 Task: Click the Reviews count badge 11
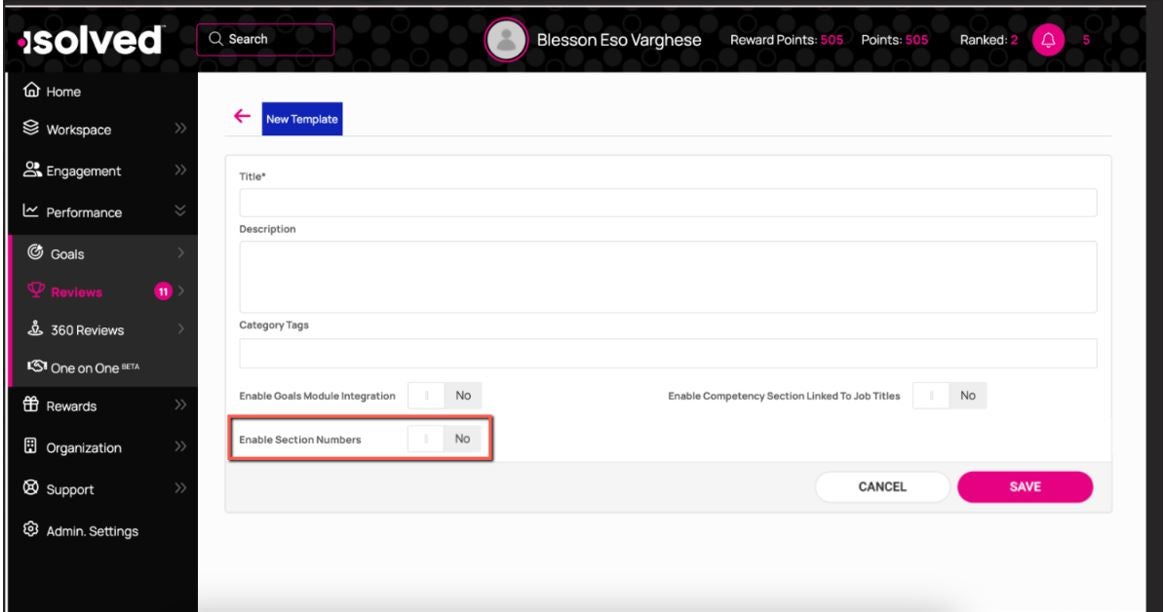pyautogui.click(x=163, y=292)
